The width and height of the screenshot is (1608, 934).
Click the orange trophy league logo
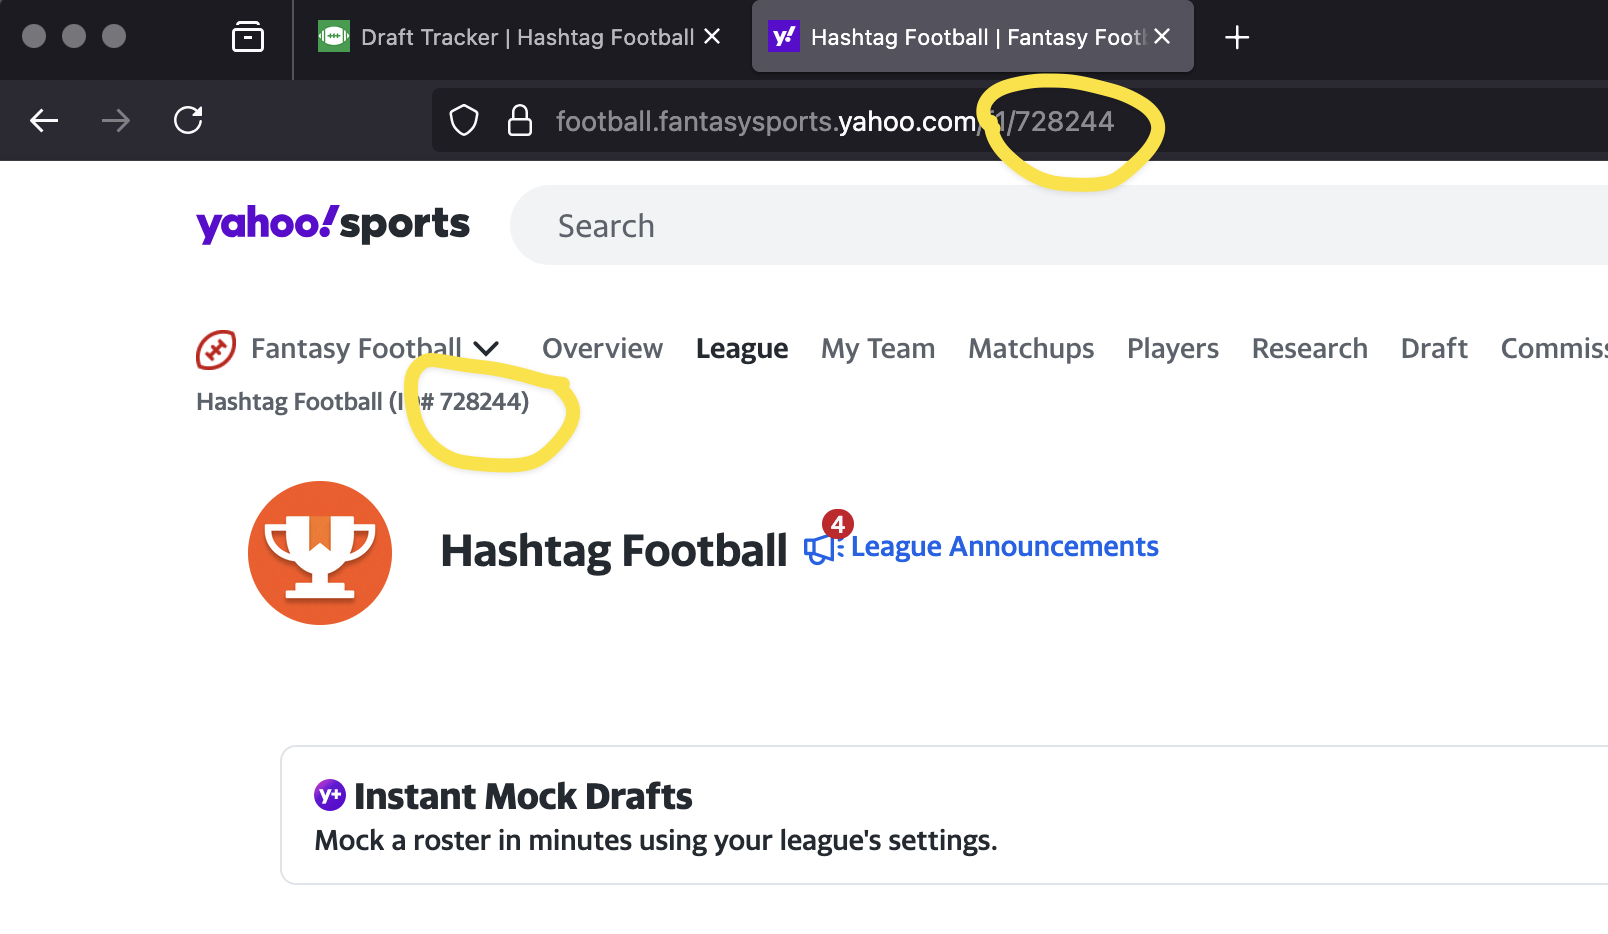(320, 553)
